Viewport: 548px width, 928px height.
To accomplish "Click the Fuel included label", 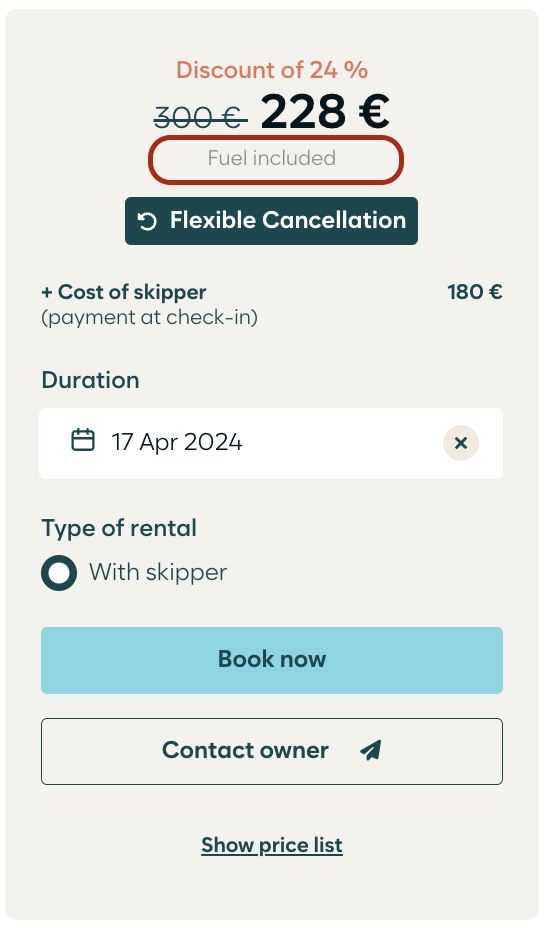I will tap(272, 158).
